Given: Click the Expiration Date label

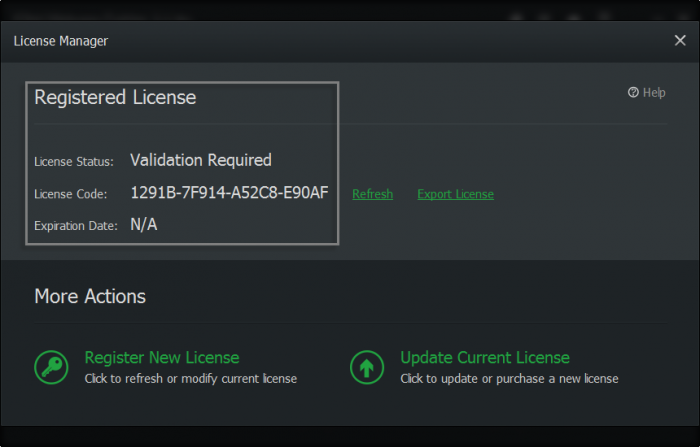Looking at the screenshot, I should (x=76, y=226).
